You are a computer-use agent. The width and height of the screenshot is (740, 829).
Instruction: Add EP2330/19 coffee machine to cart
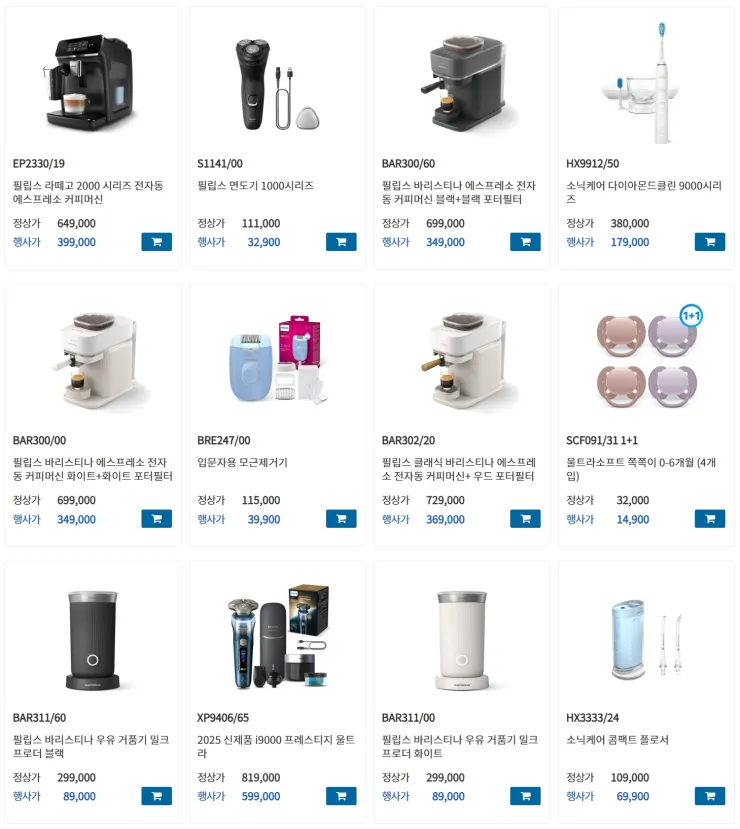click(x=156, y=242)
